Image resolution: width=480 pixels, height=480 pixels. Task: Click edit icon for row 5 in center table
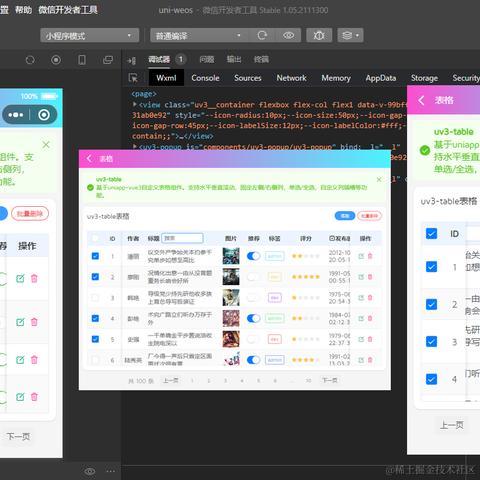(x=361, y=339)
